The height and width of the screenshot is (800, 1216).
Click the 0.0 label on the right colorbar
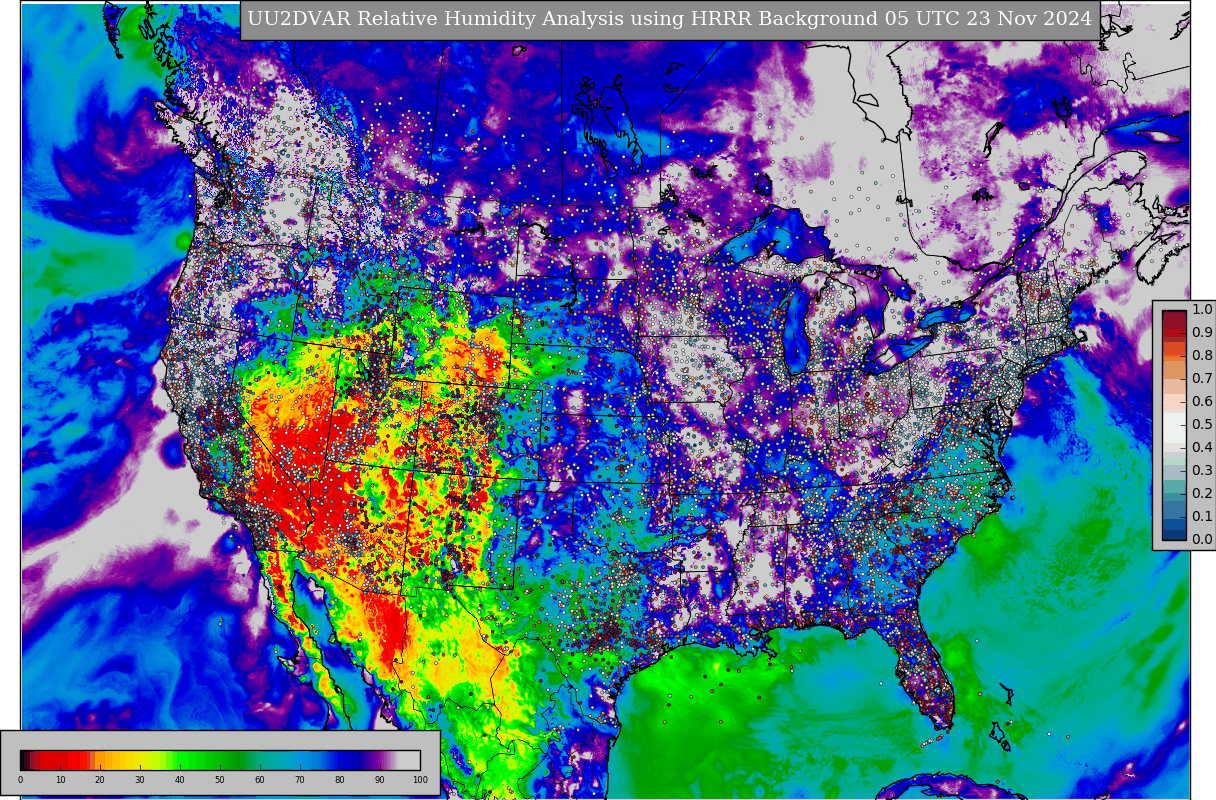[x=1202, y=540]
